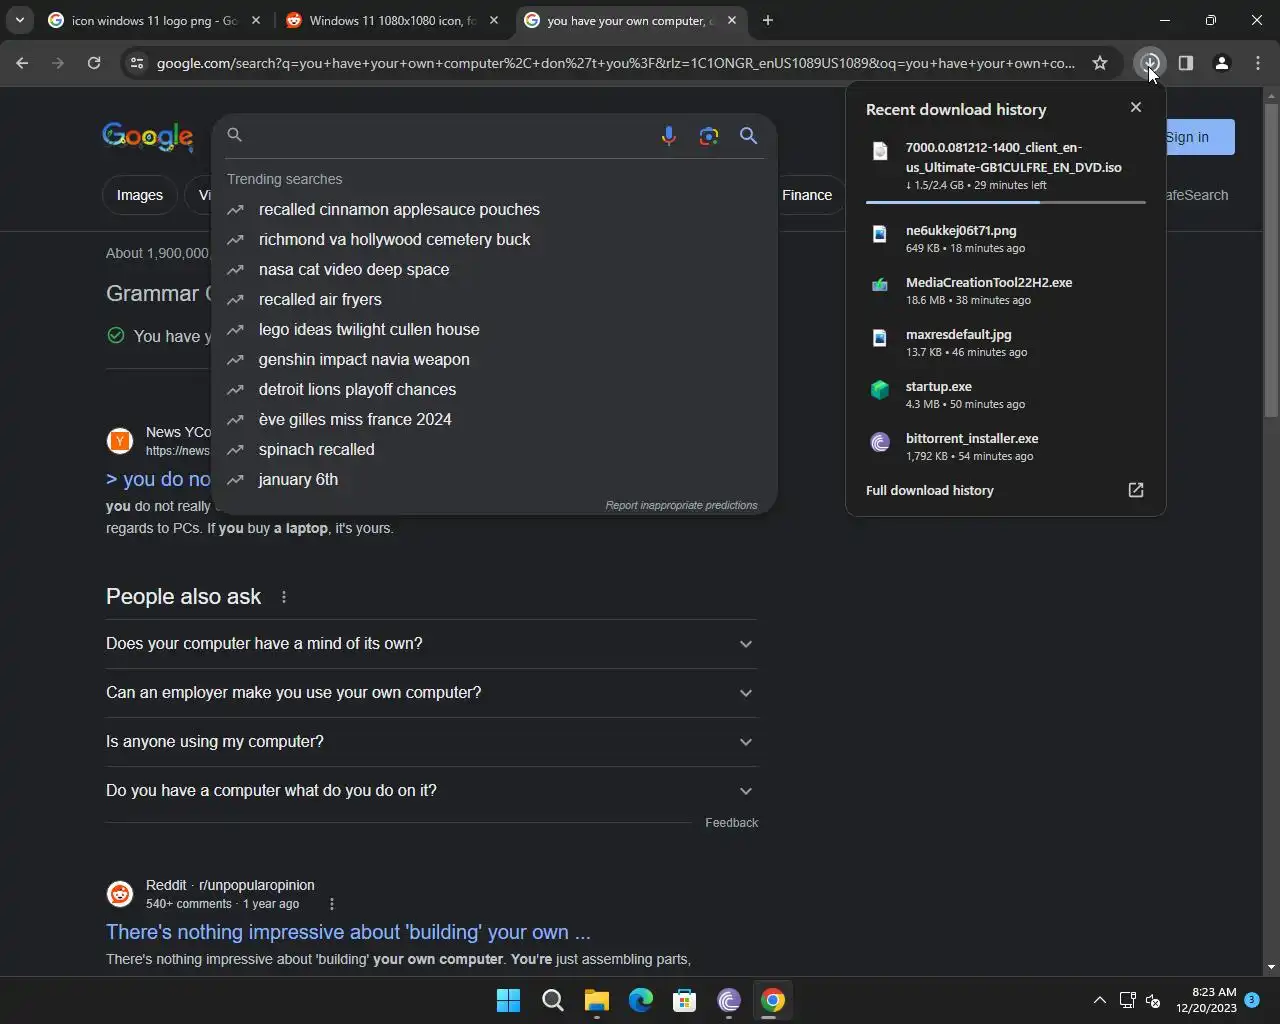The width and height of the screenshot is (1280, 1024).
Task: Open People also ask options menu
Action: [x=284, y=597]
